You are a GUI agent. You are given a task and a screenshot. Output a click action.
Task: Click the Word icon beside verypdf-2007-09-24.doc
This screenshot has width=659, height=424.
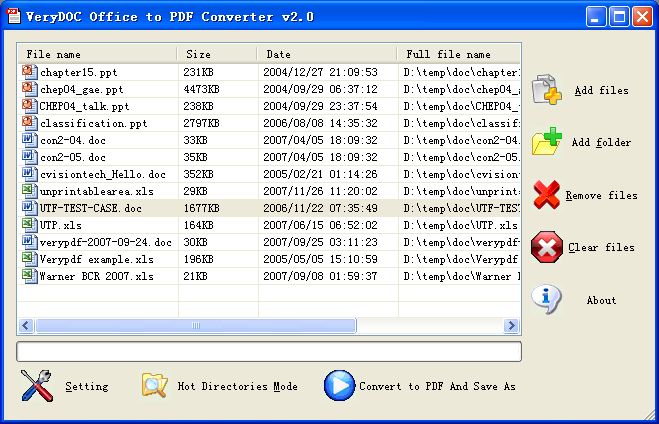click(29, 242)
